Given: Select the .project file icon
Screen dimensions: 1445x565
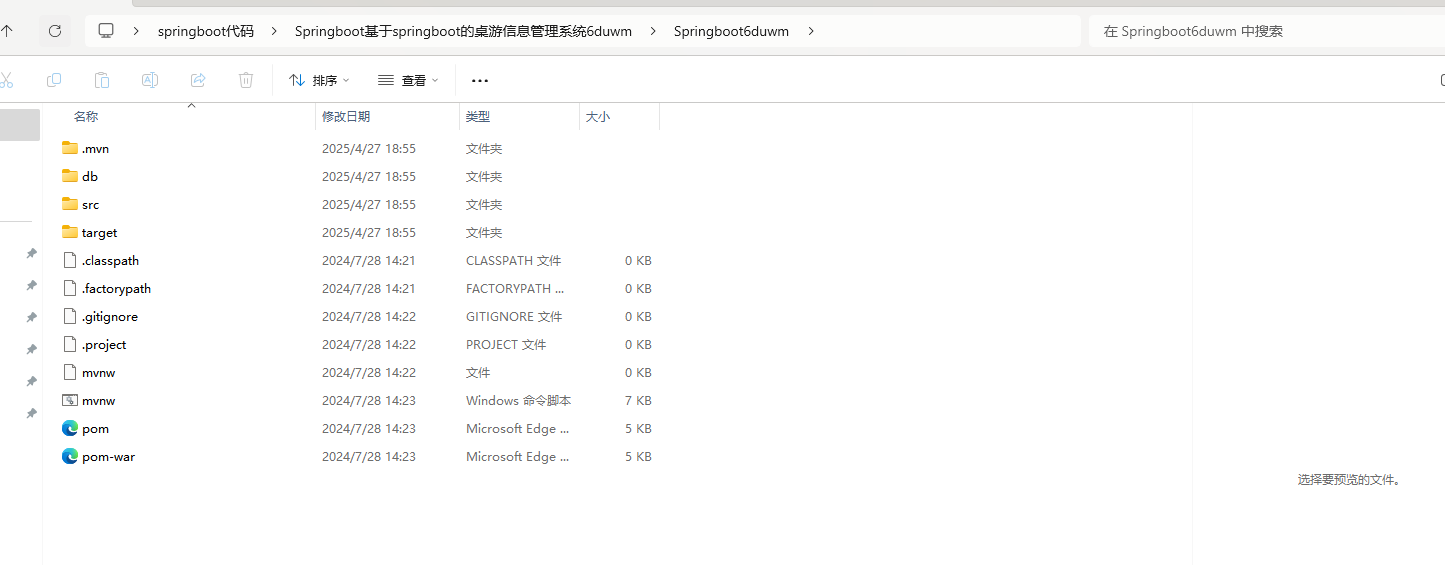Looking at the screenshot, I should (70, 344).
